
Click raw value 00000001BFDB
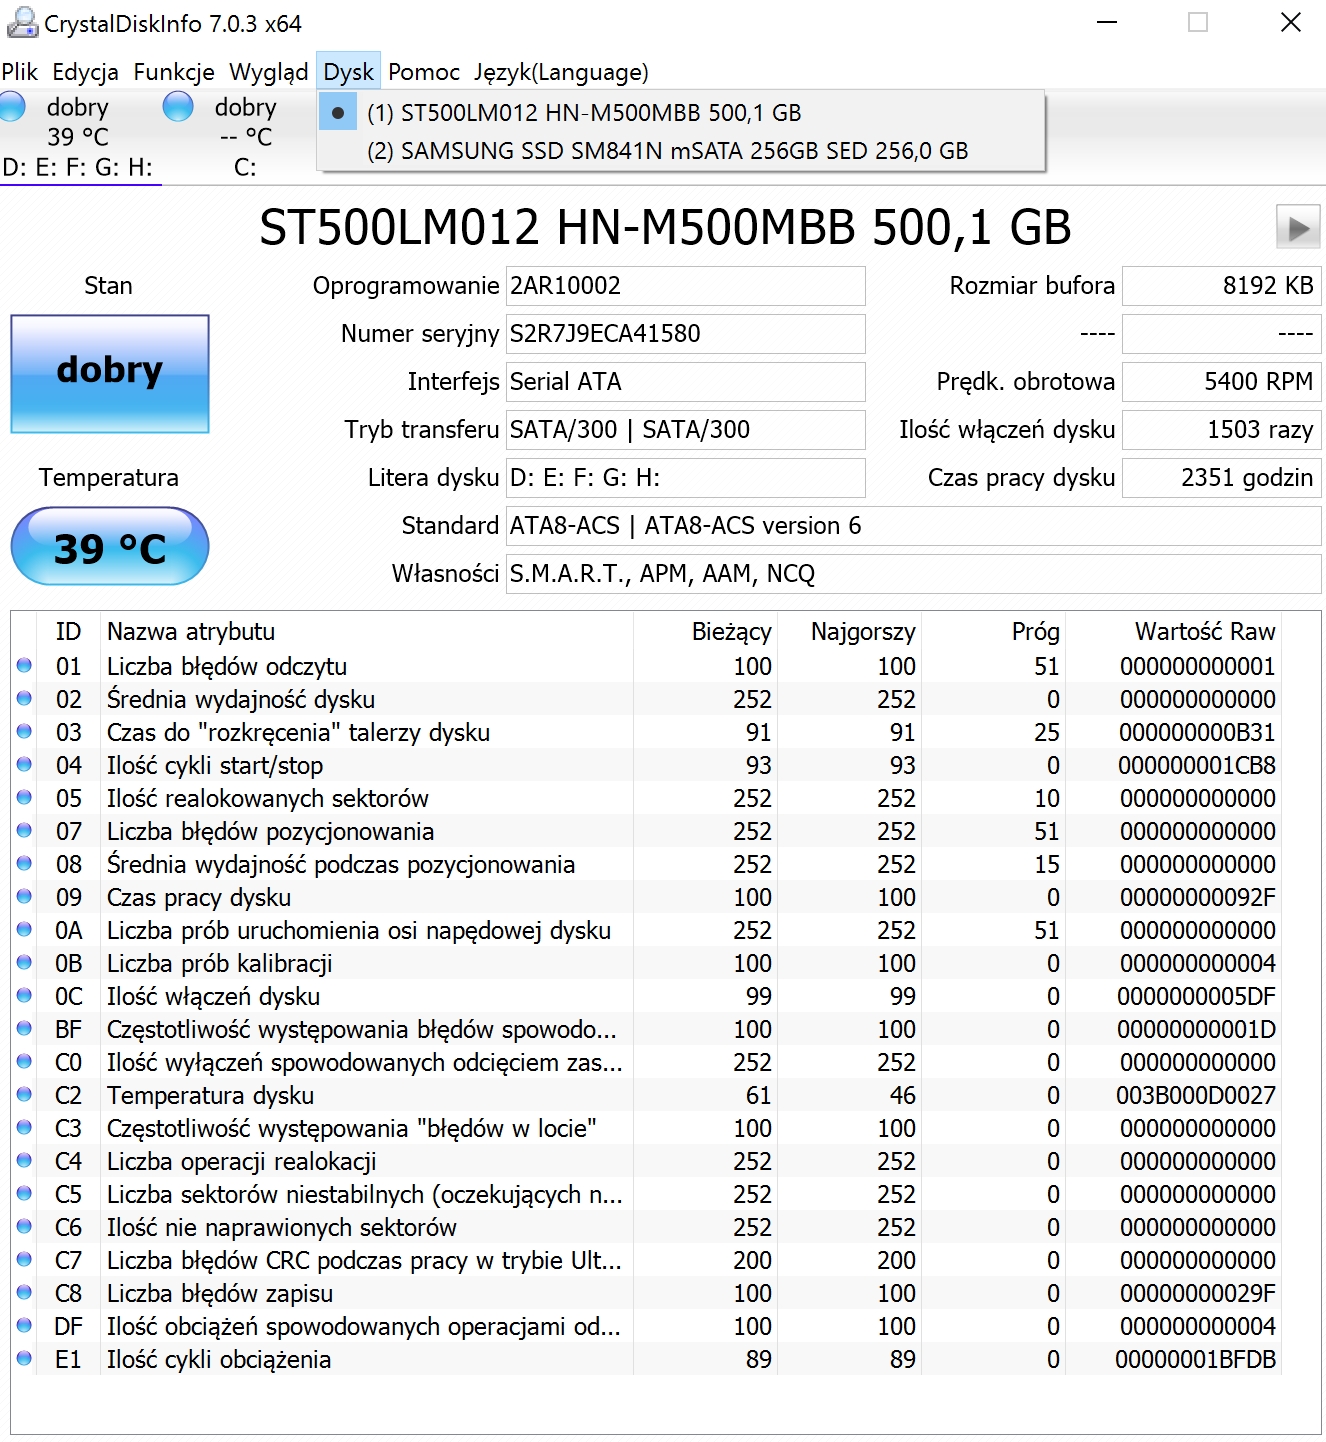pos(1196,1360)
